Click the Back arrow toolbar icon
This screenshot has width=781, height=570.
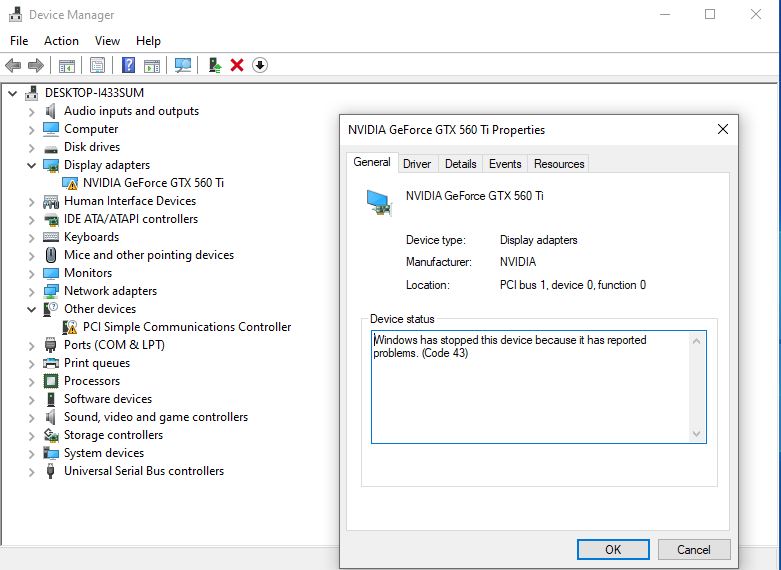tap(12, 65)
